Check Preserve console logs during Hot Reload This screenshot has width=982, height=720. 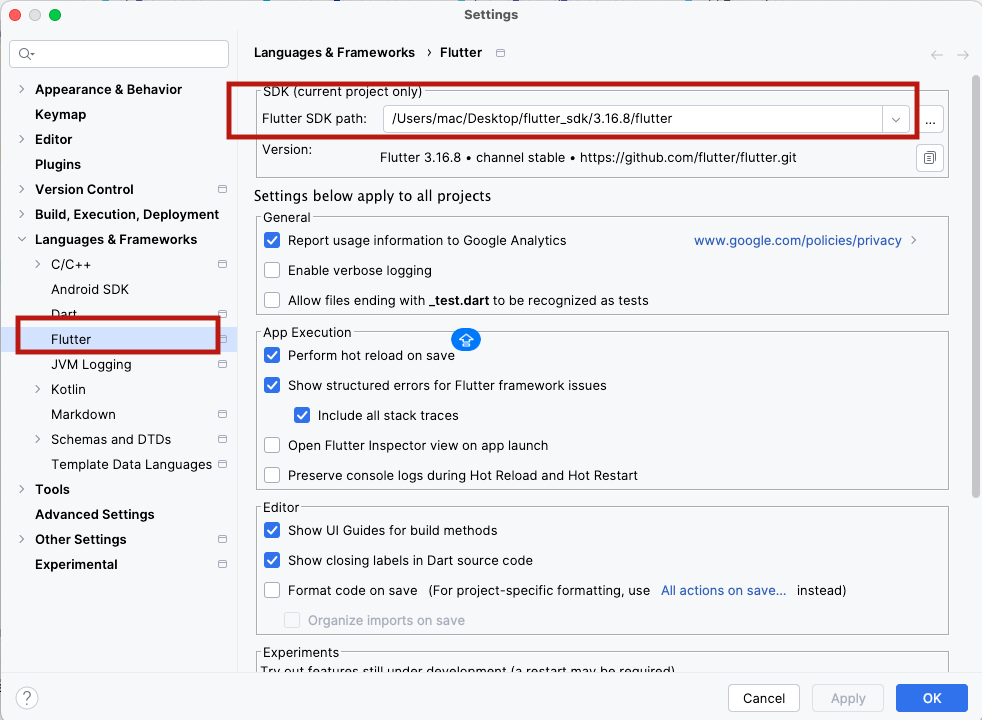click(x=272, y=476)
